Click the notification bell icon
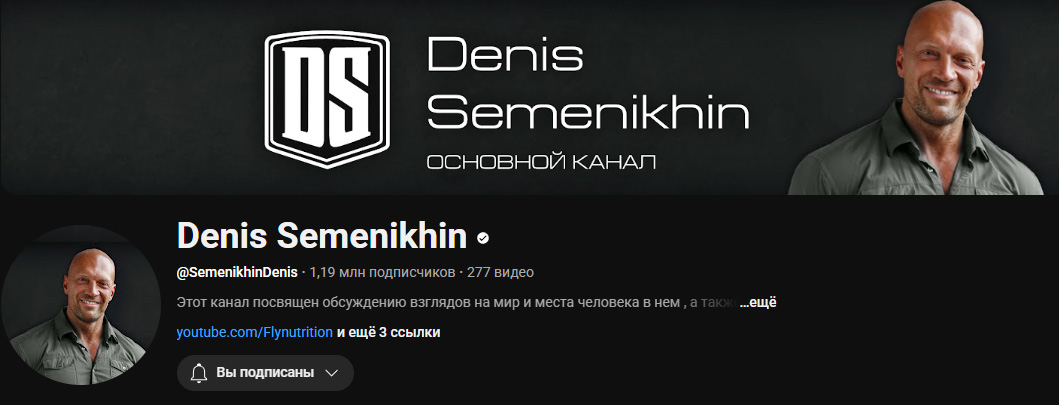 pos(199,373)
